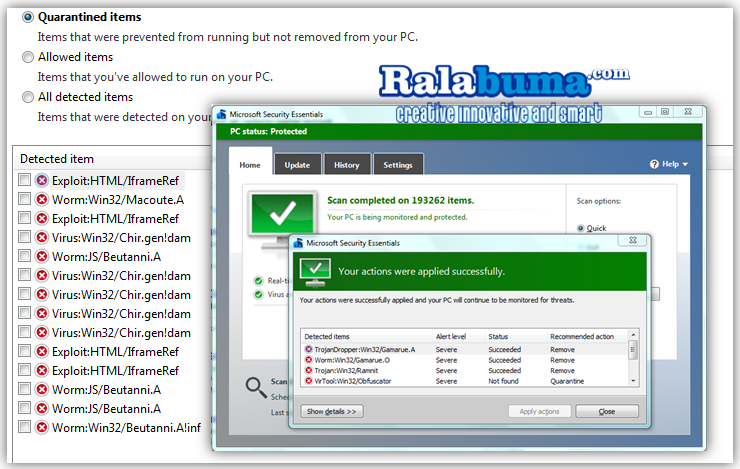This screenshot has width=740, height=469.
Task: Tick the checkbox for Worm:JS/Beutanni.A row under Virus:Win32/Chir.gen!dam at top
Action: point(24,256)
